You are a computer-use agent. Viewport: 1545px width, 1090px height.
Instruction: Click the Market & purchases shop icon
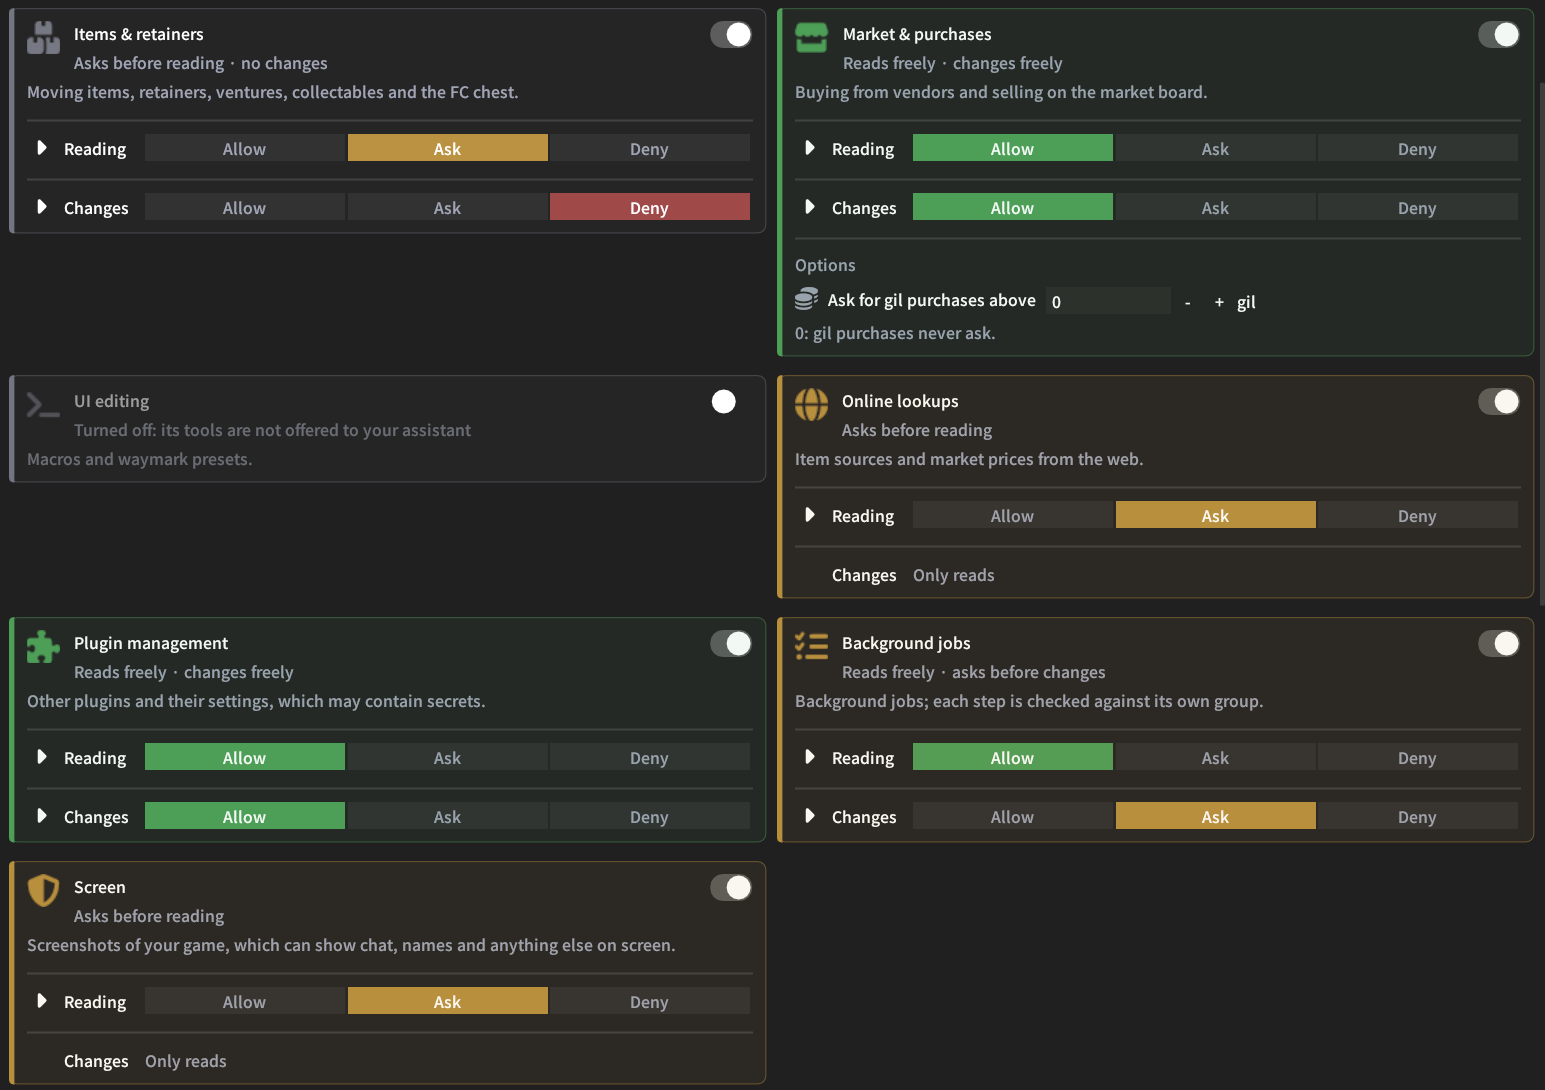pos(811,38)
